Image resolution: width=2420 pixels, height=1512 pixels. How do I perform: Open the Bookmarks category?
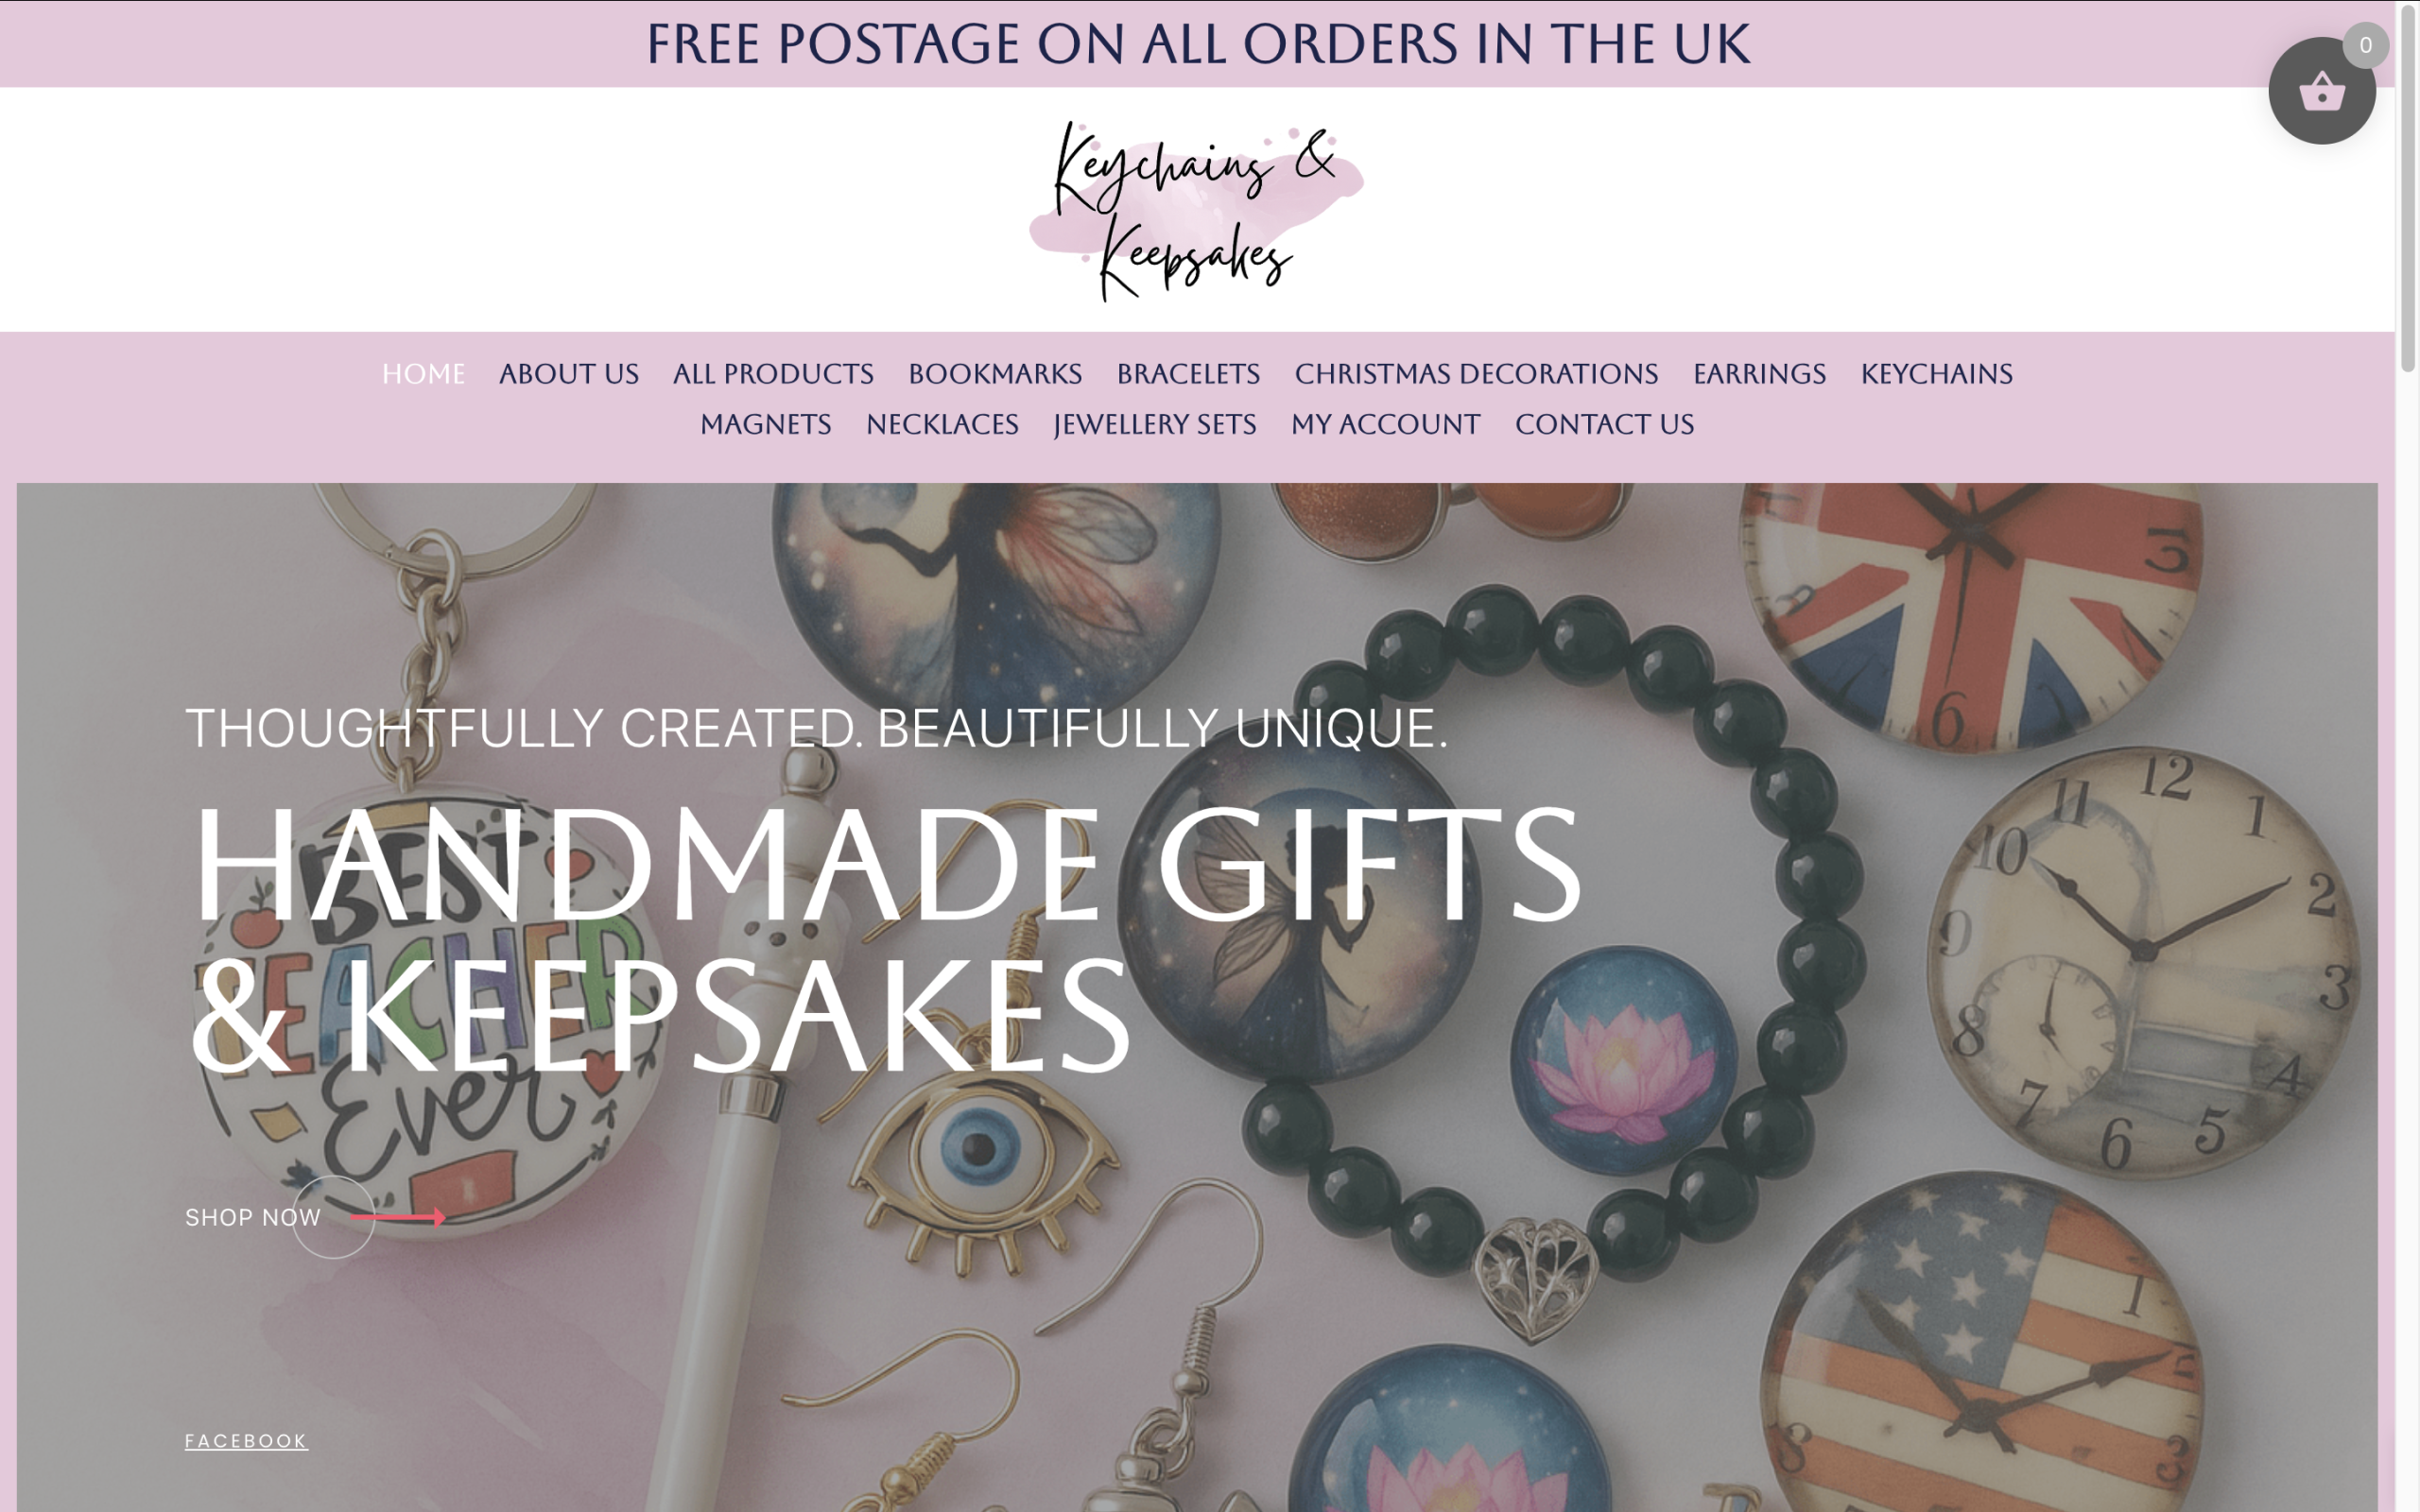coord(995,374)
